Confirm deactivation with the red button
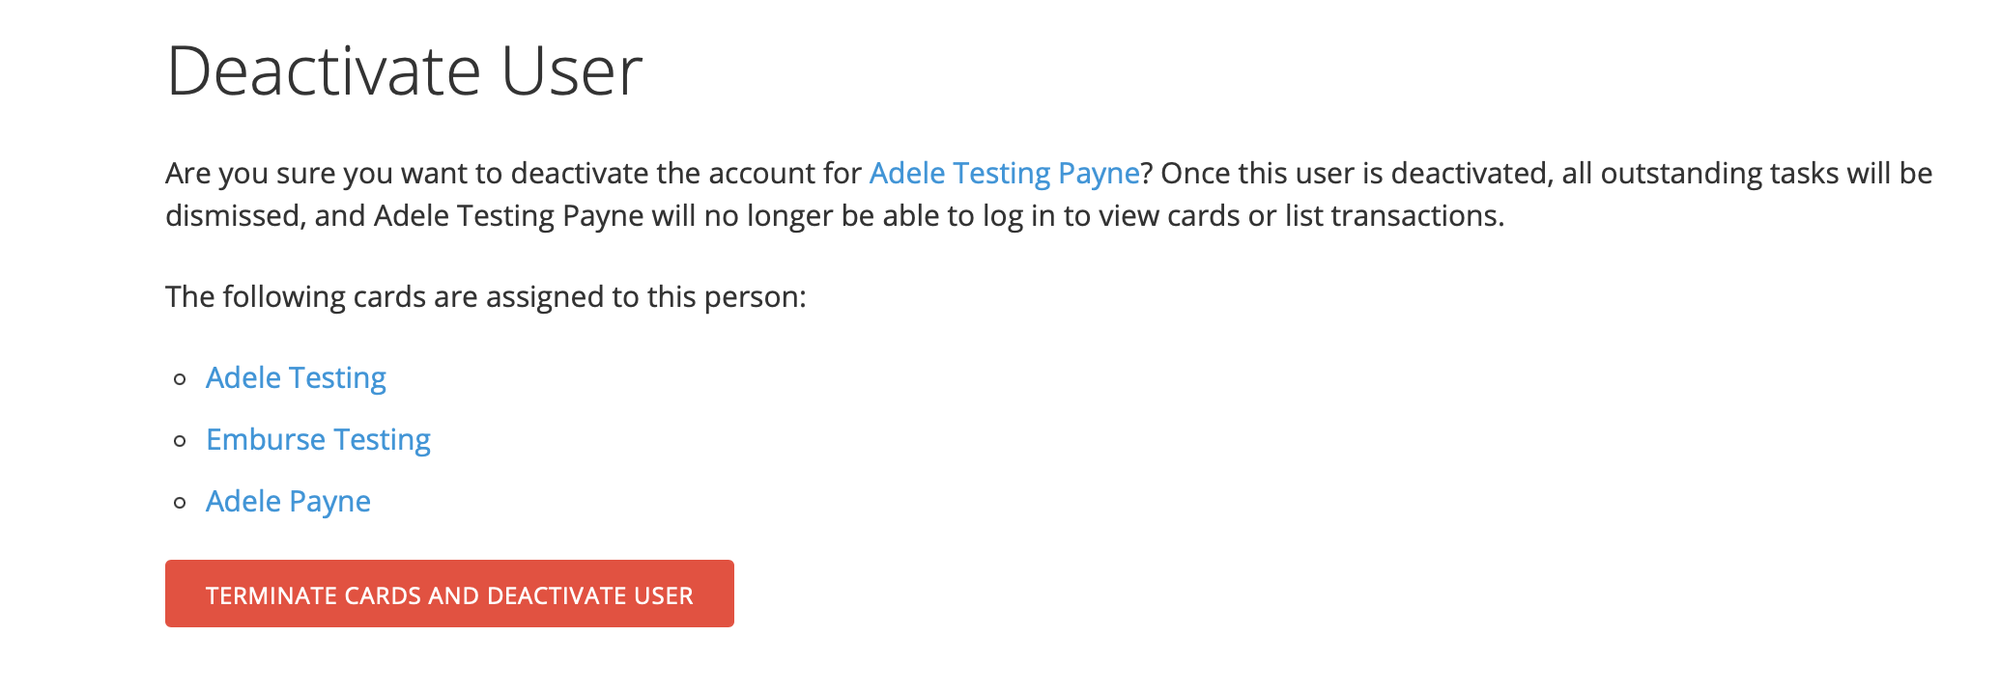 tap(449, 594)
